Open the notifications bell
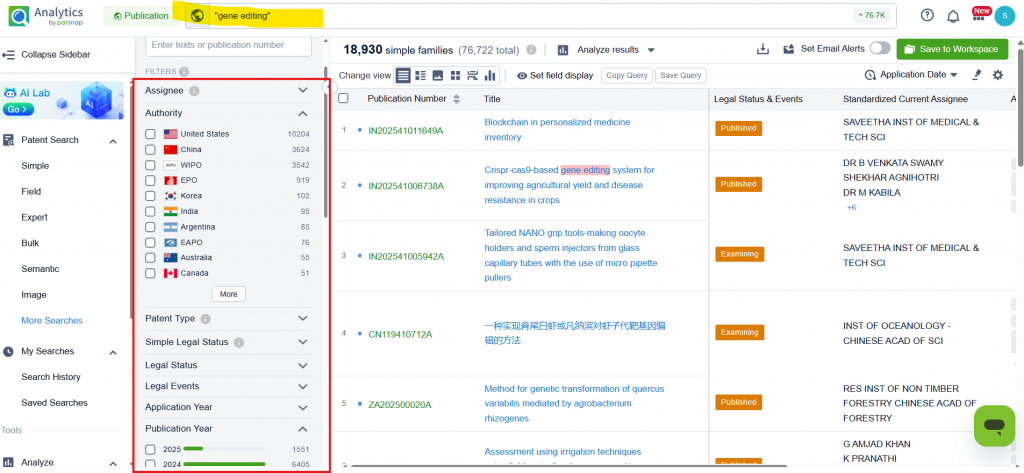Screen dimensions: 1024x473 pos(953,16)
